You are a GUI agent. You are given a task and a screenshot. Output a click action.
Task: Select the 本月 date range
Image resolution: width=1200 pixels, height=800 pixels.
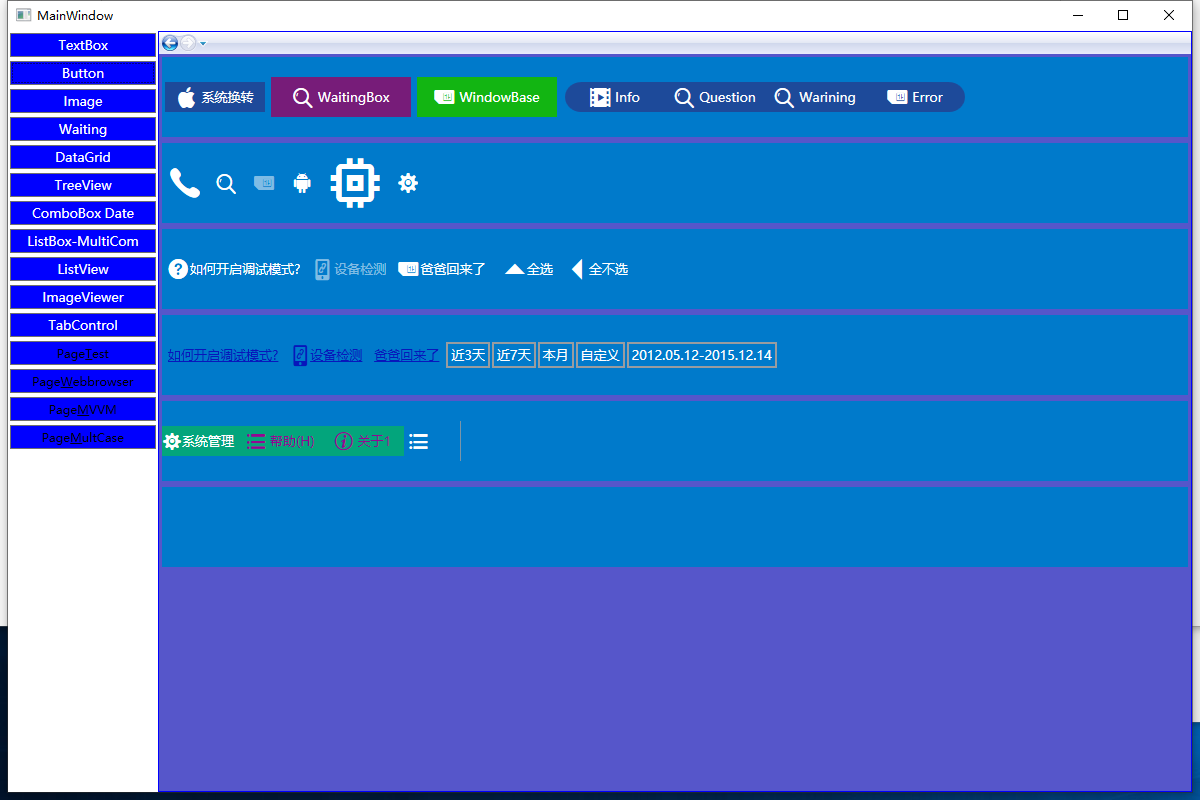pos(556,355)
